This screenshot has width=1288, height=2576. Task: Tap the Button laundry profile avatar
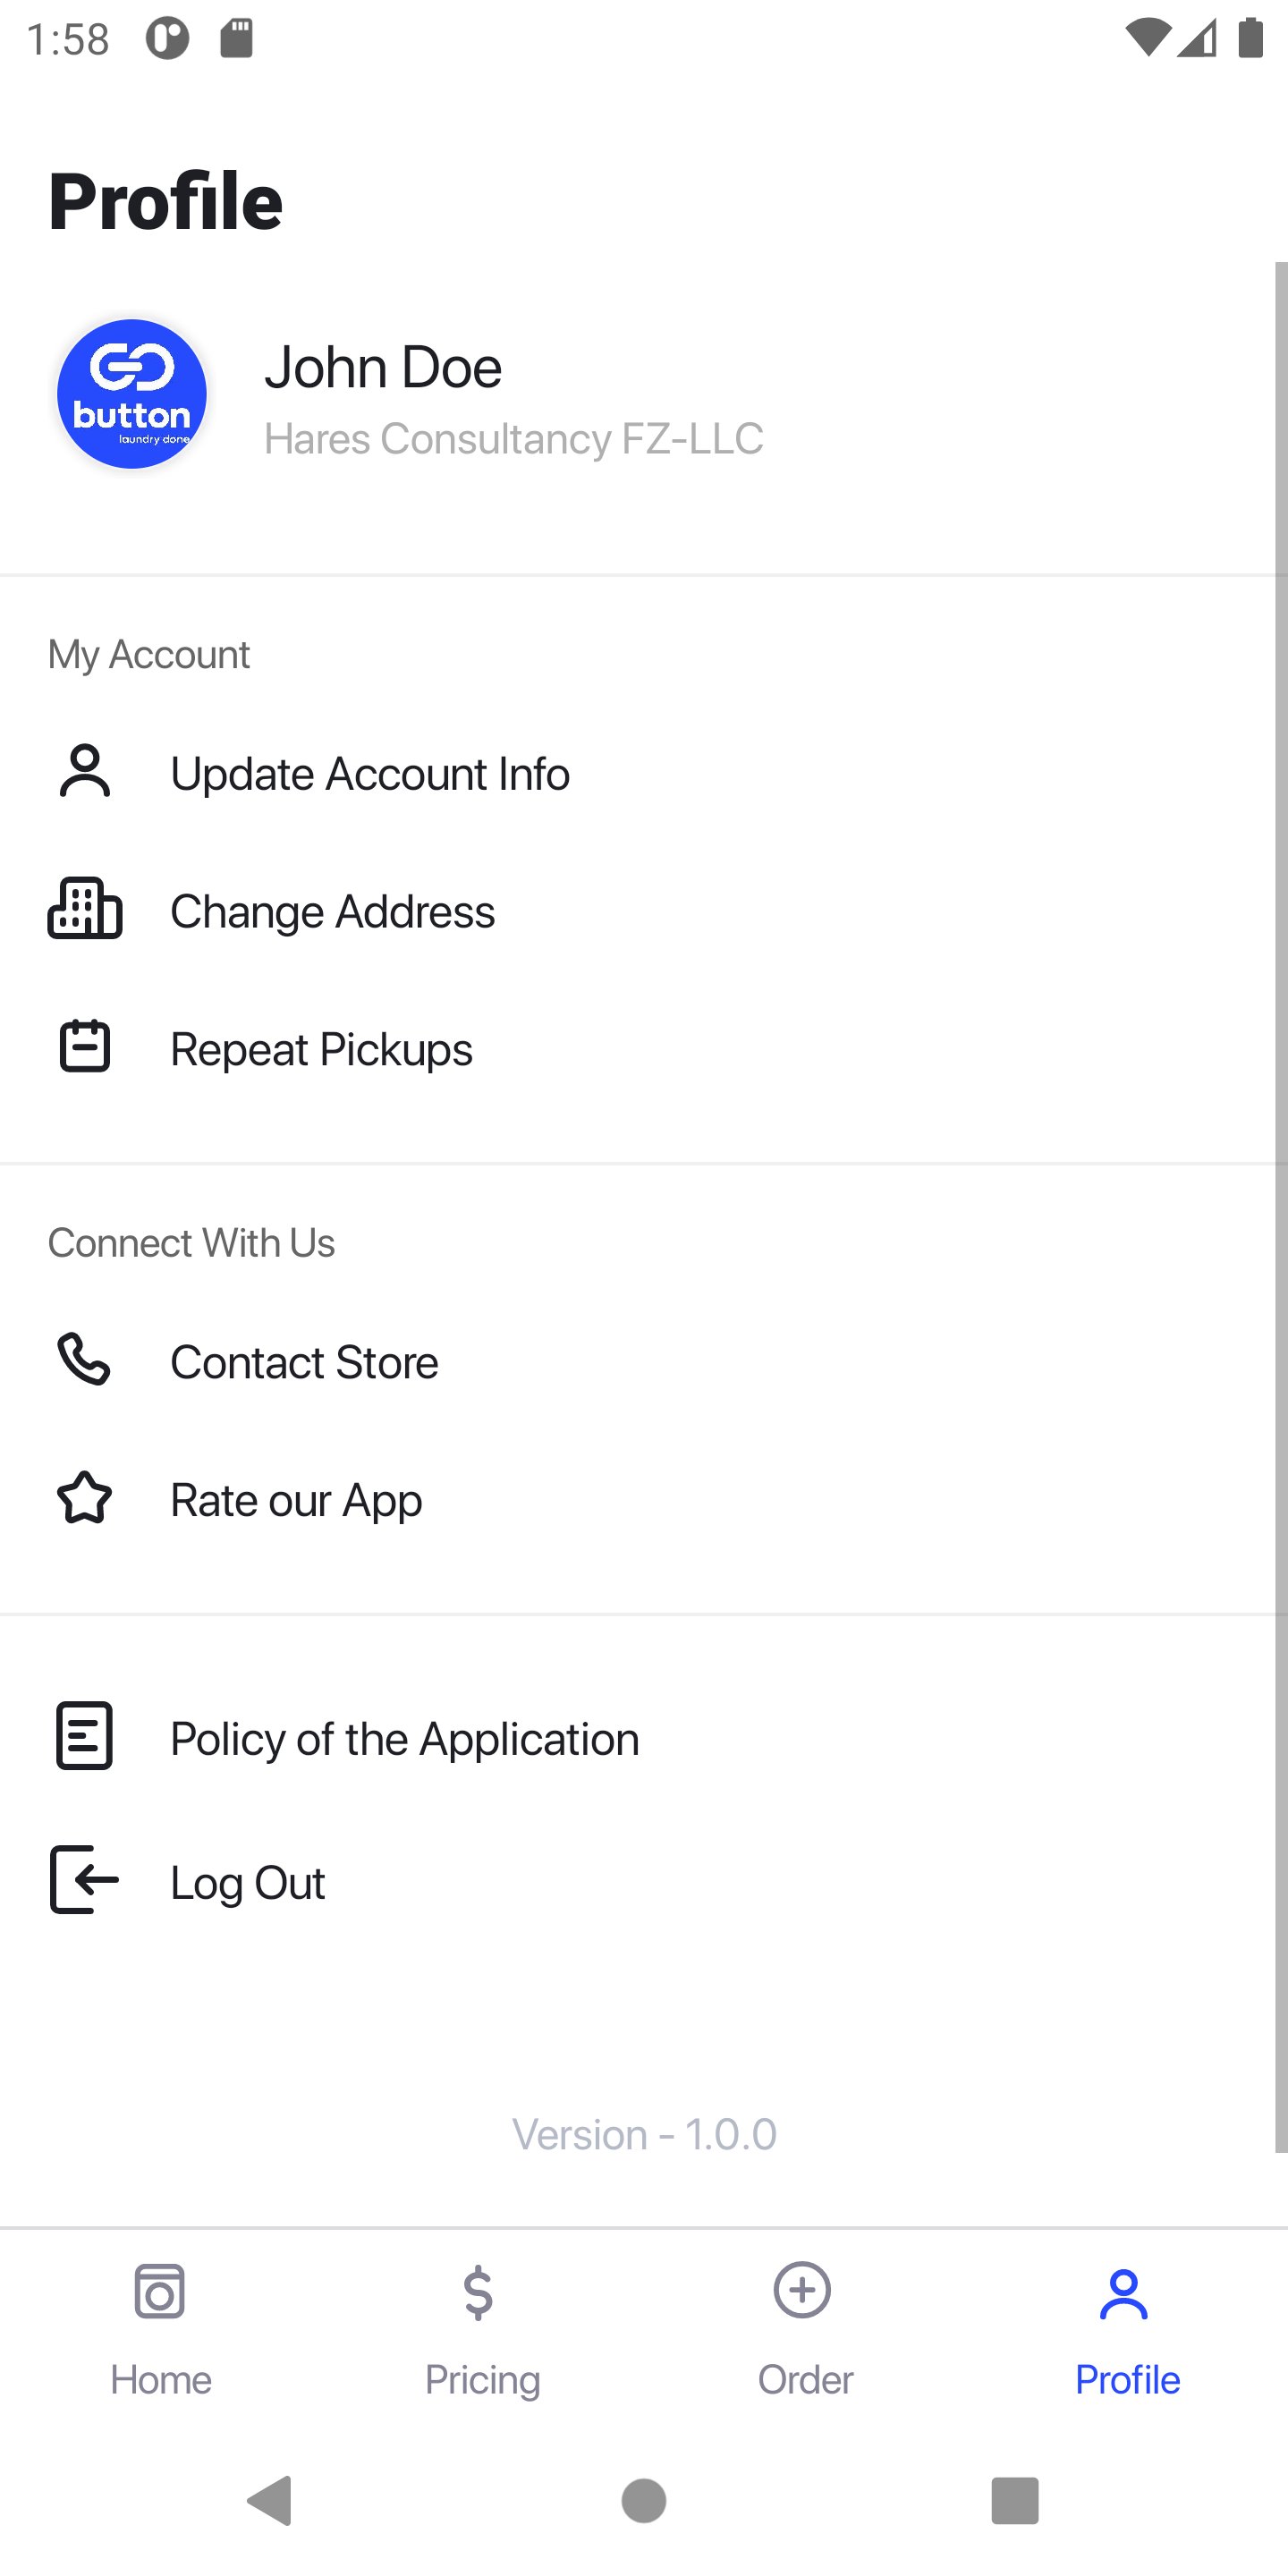132,394
